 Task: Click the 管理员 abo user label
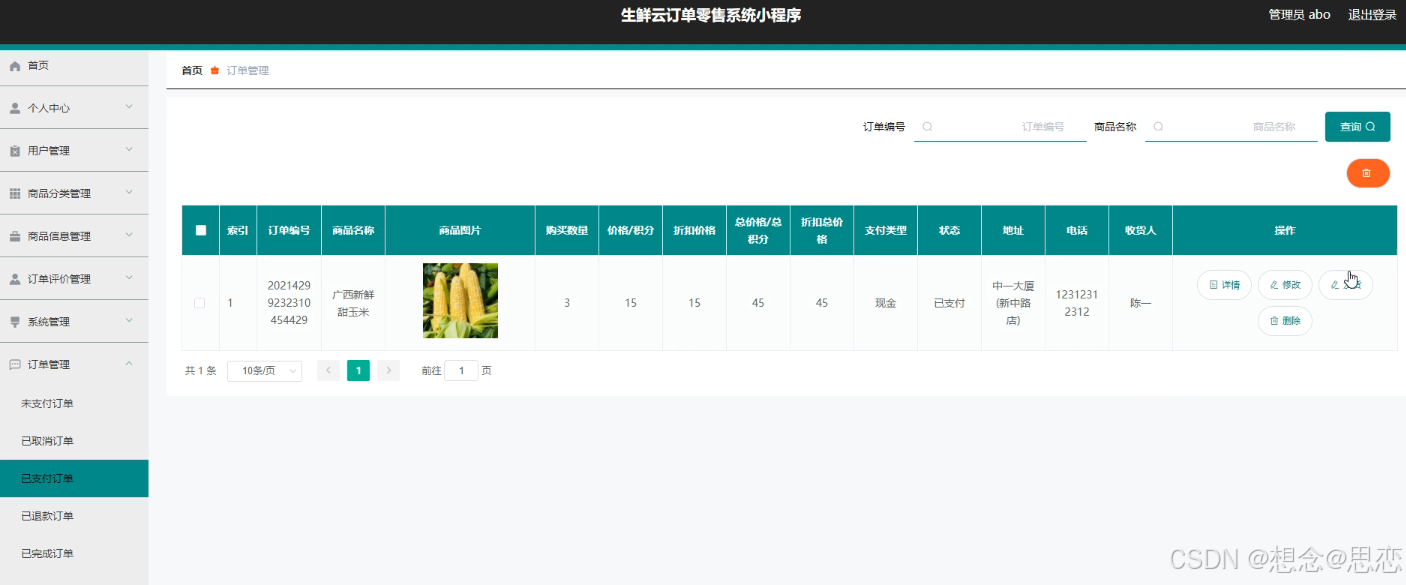tap(1299, 15)
